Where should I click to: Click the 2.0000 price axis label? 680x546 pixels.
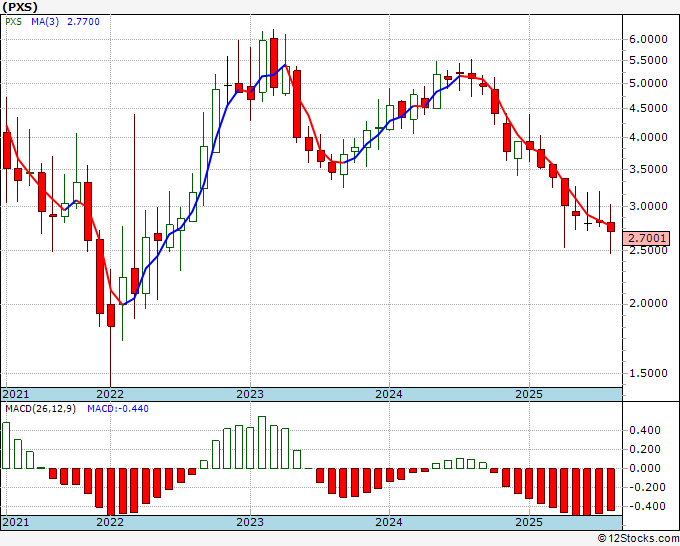648,303
